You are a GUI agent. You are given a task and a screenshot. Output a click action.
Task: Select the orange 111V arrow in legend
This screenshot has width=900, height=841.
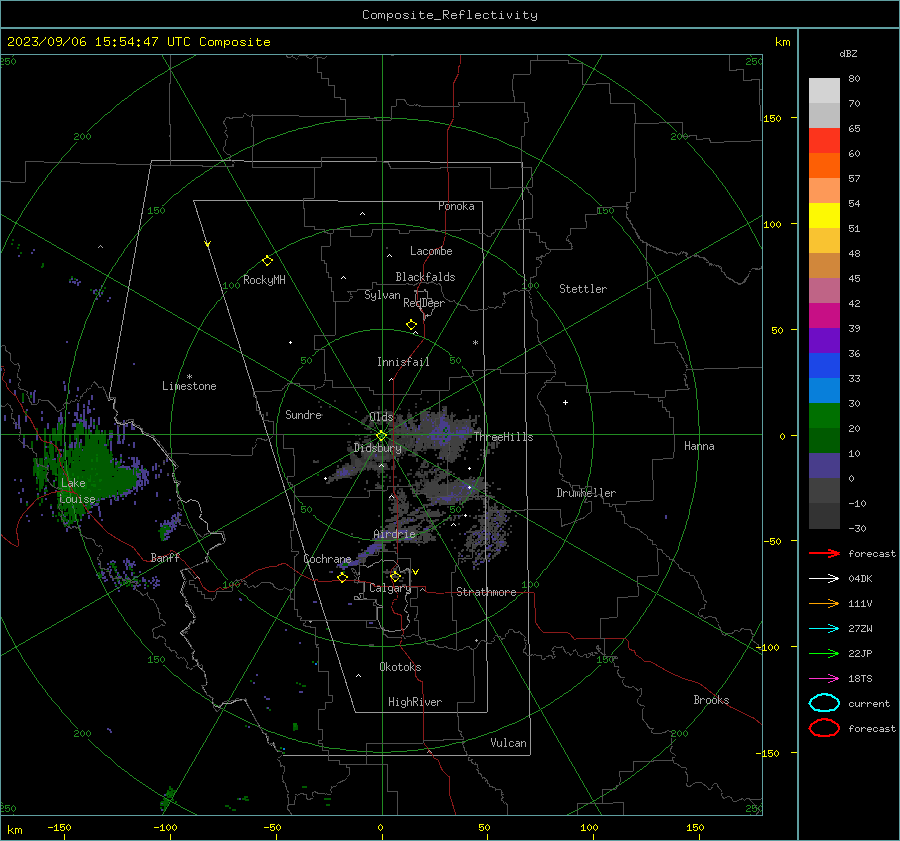[x=824, y=603]
